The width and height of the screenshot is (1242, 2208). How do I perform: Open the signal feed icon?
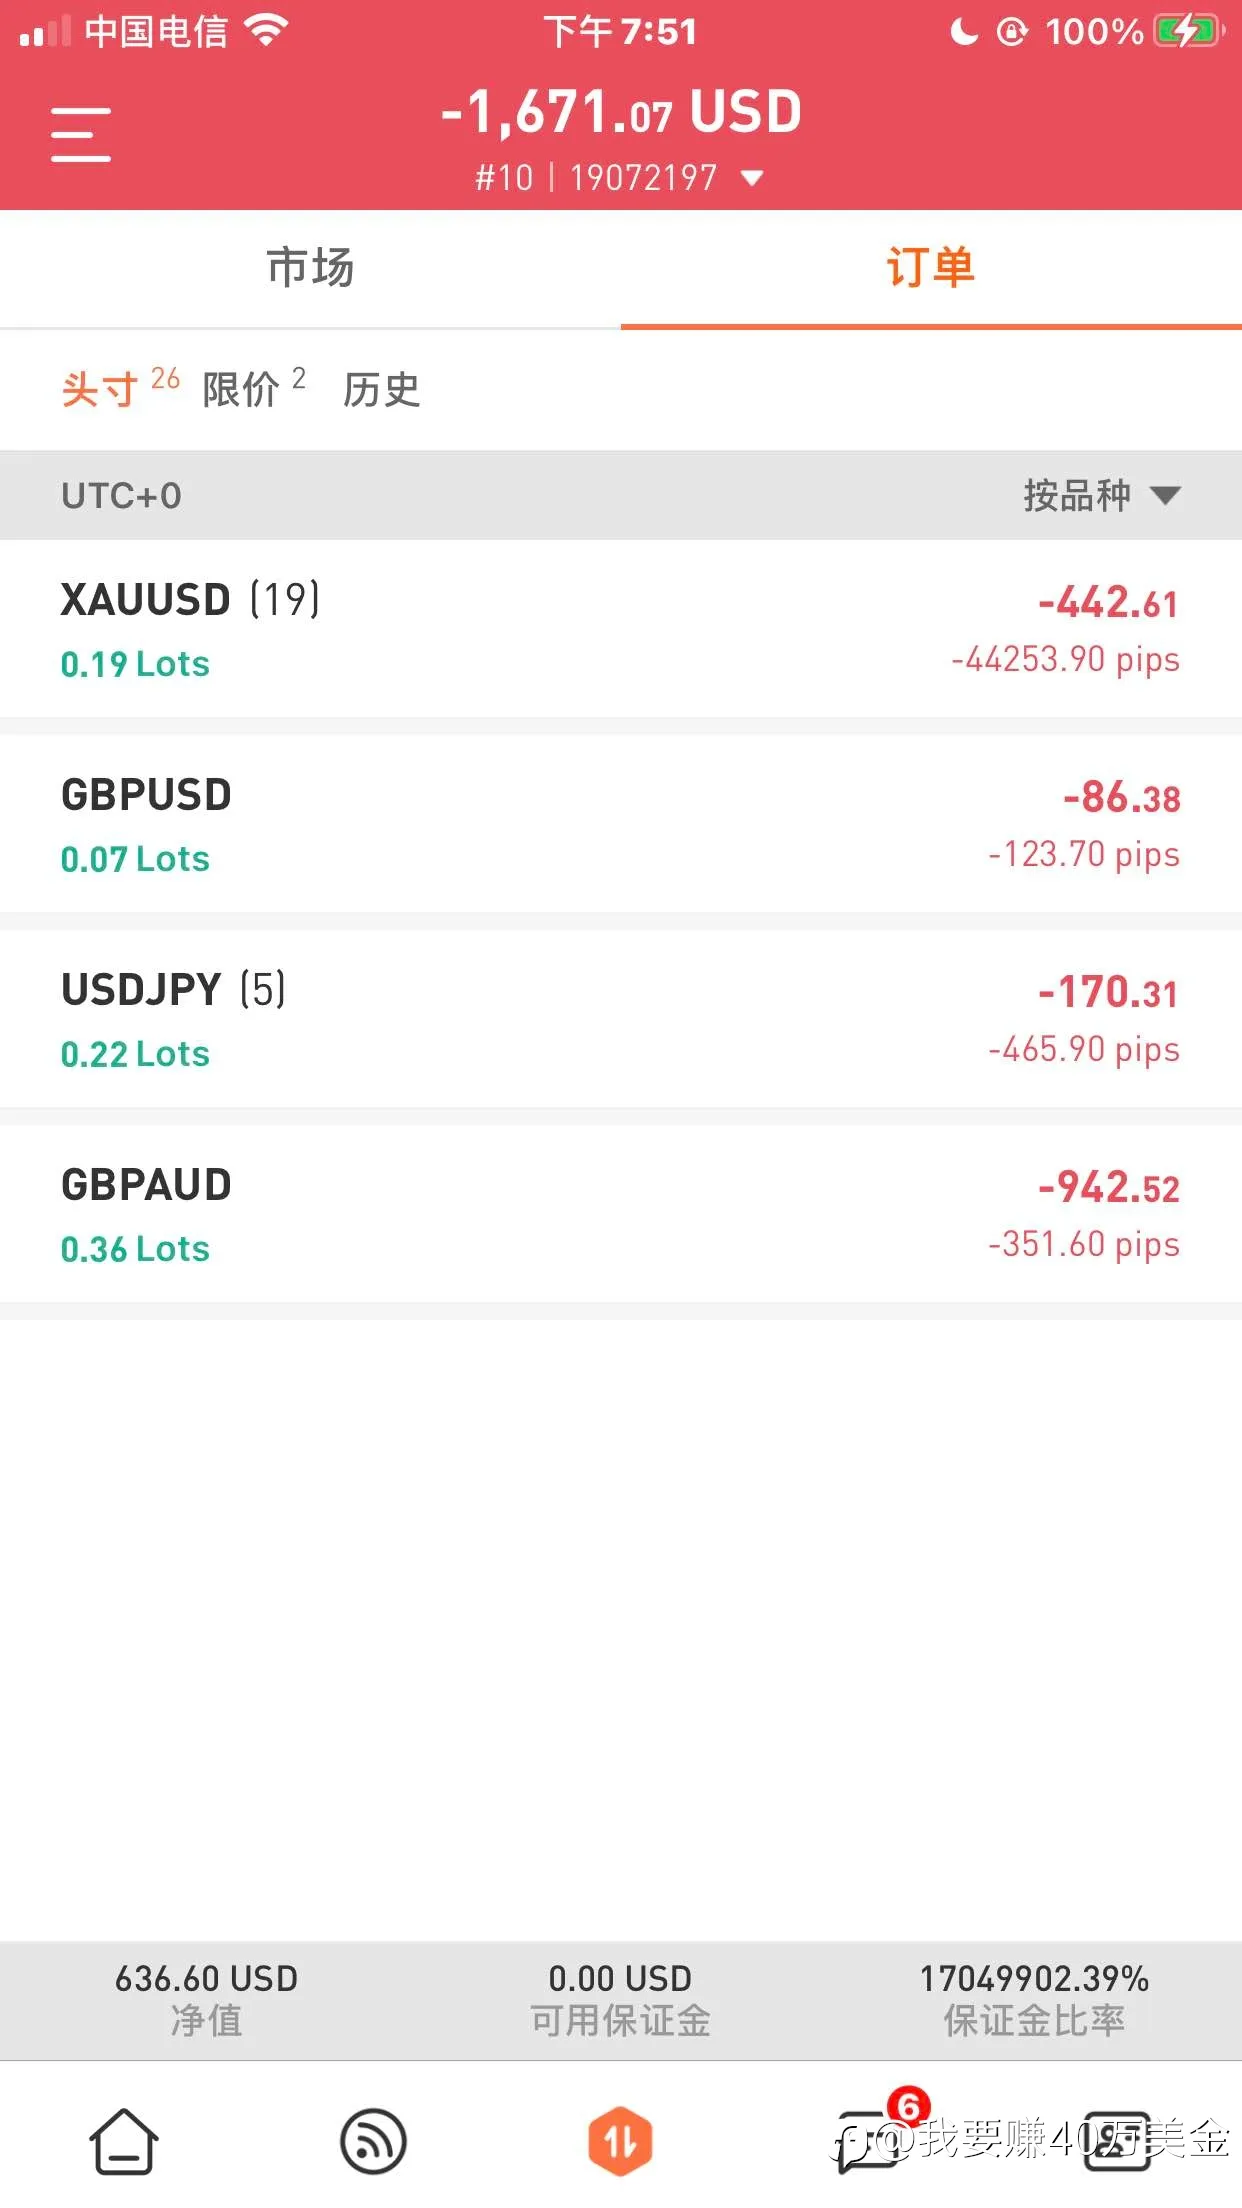point(373,2141)
